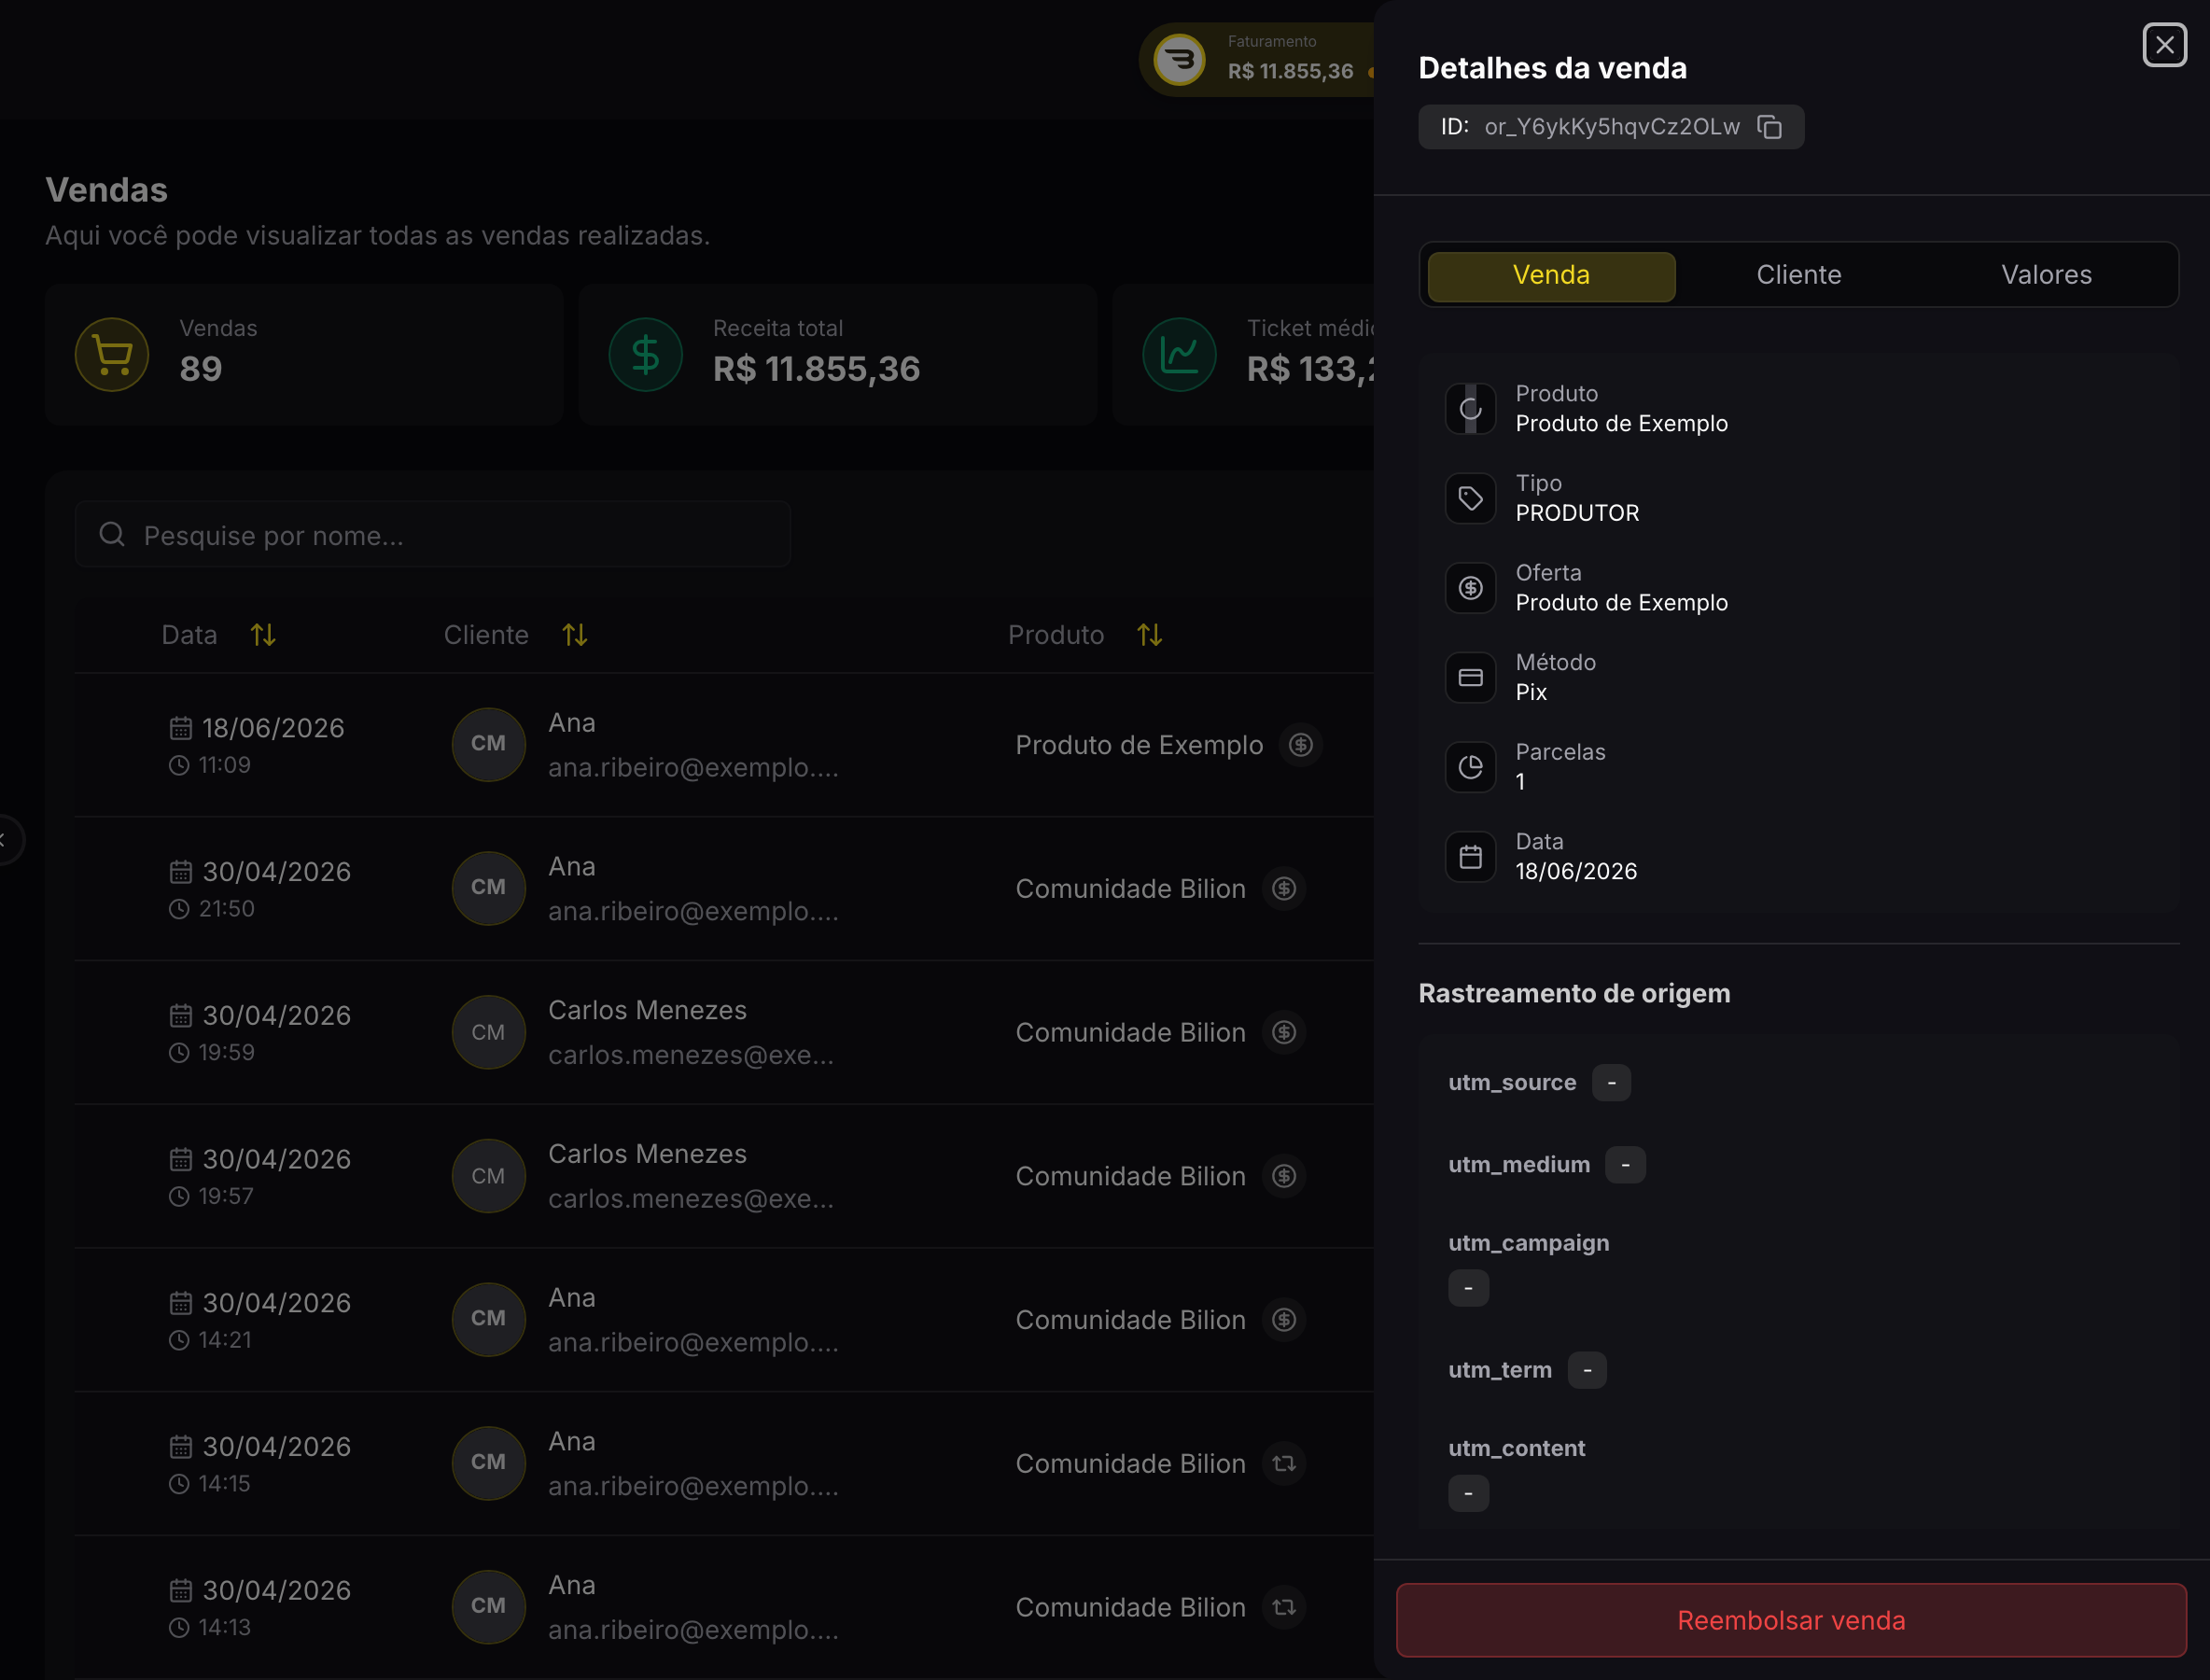Click the Parcelas pie chart icon
Screen dimensions: 2210x1680
coord(1470,767)
